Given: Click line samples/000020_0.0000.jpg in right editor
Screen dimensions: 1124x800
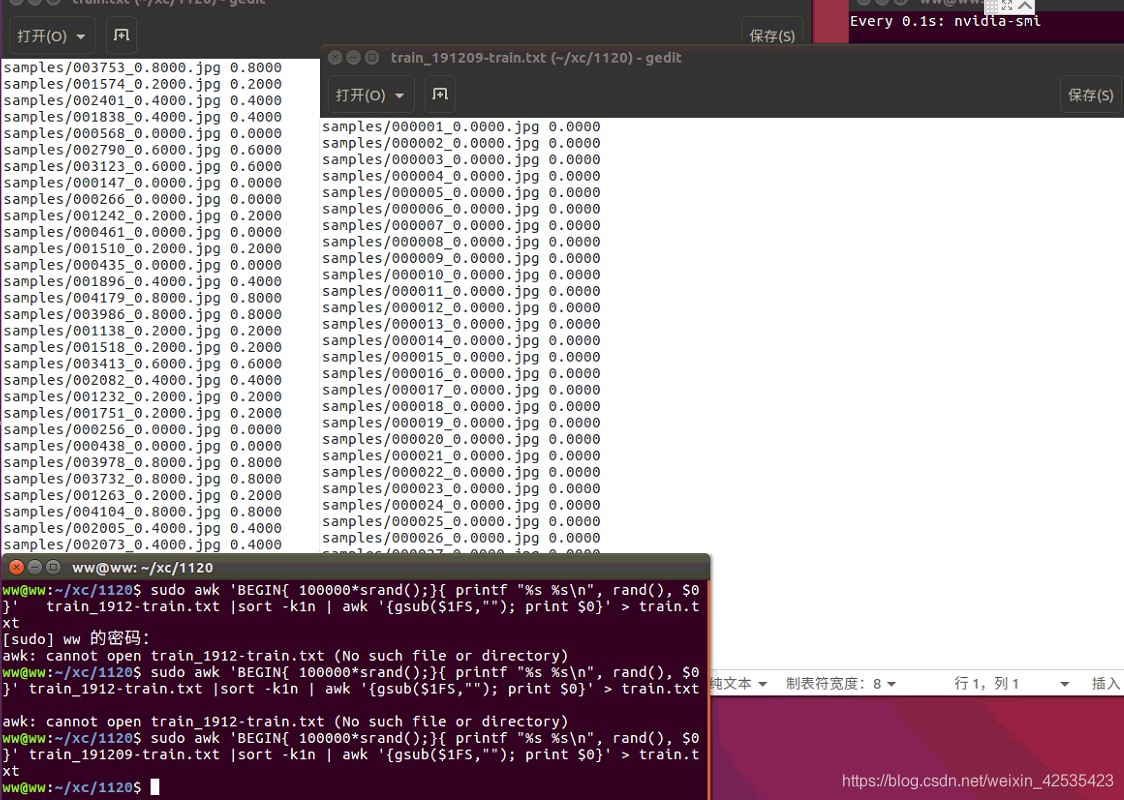Looking at the screenshot, I should point(461,439).
